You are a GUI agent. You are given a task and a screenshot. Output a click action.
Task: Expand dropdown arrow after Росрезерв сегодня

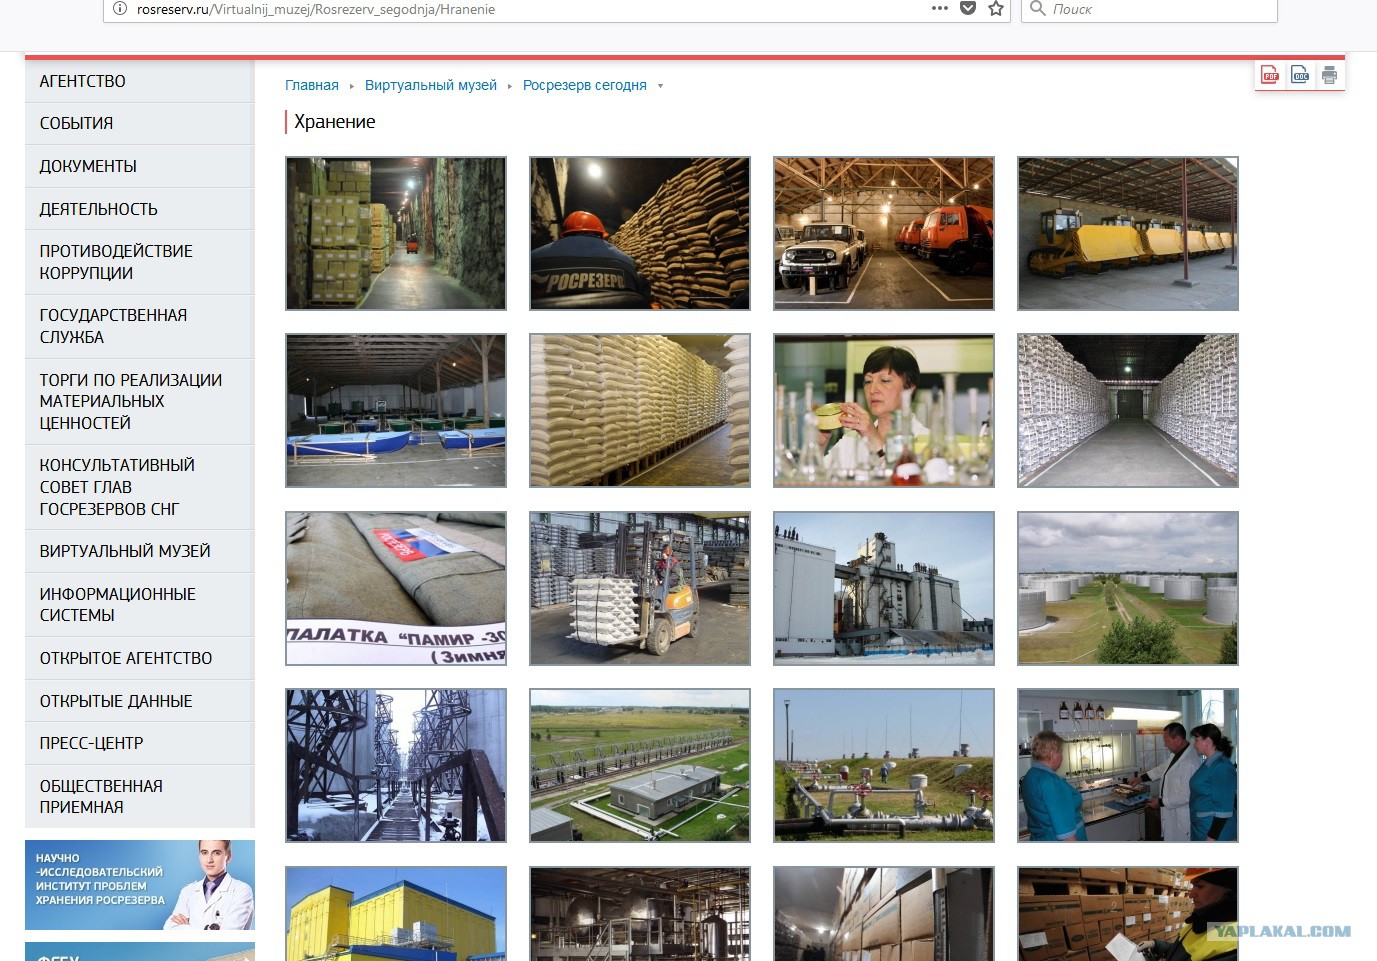coord(660,86)
